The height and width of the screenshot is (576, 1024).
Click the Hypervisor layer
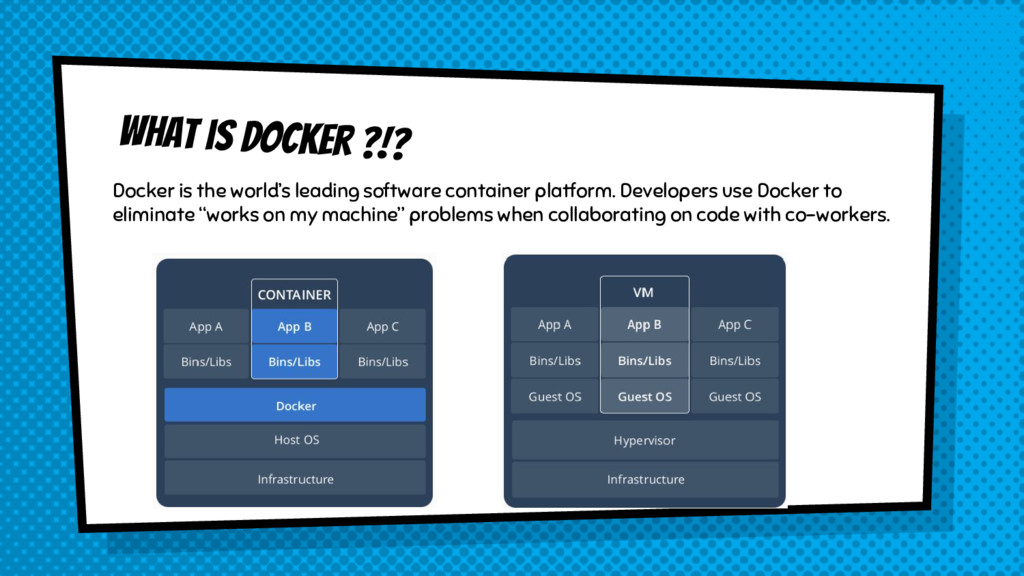pos(645,440)
